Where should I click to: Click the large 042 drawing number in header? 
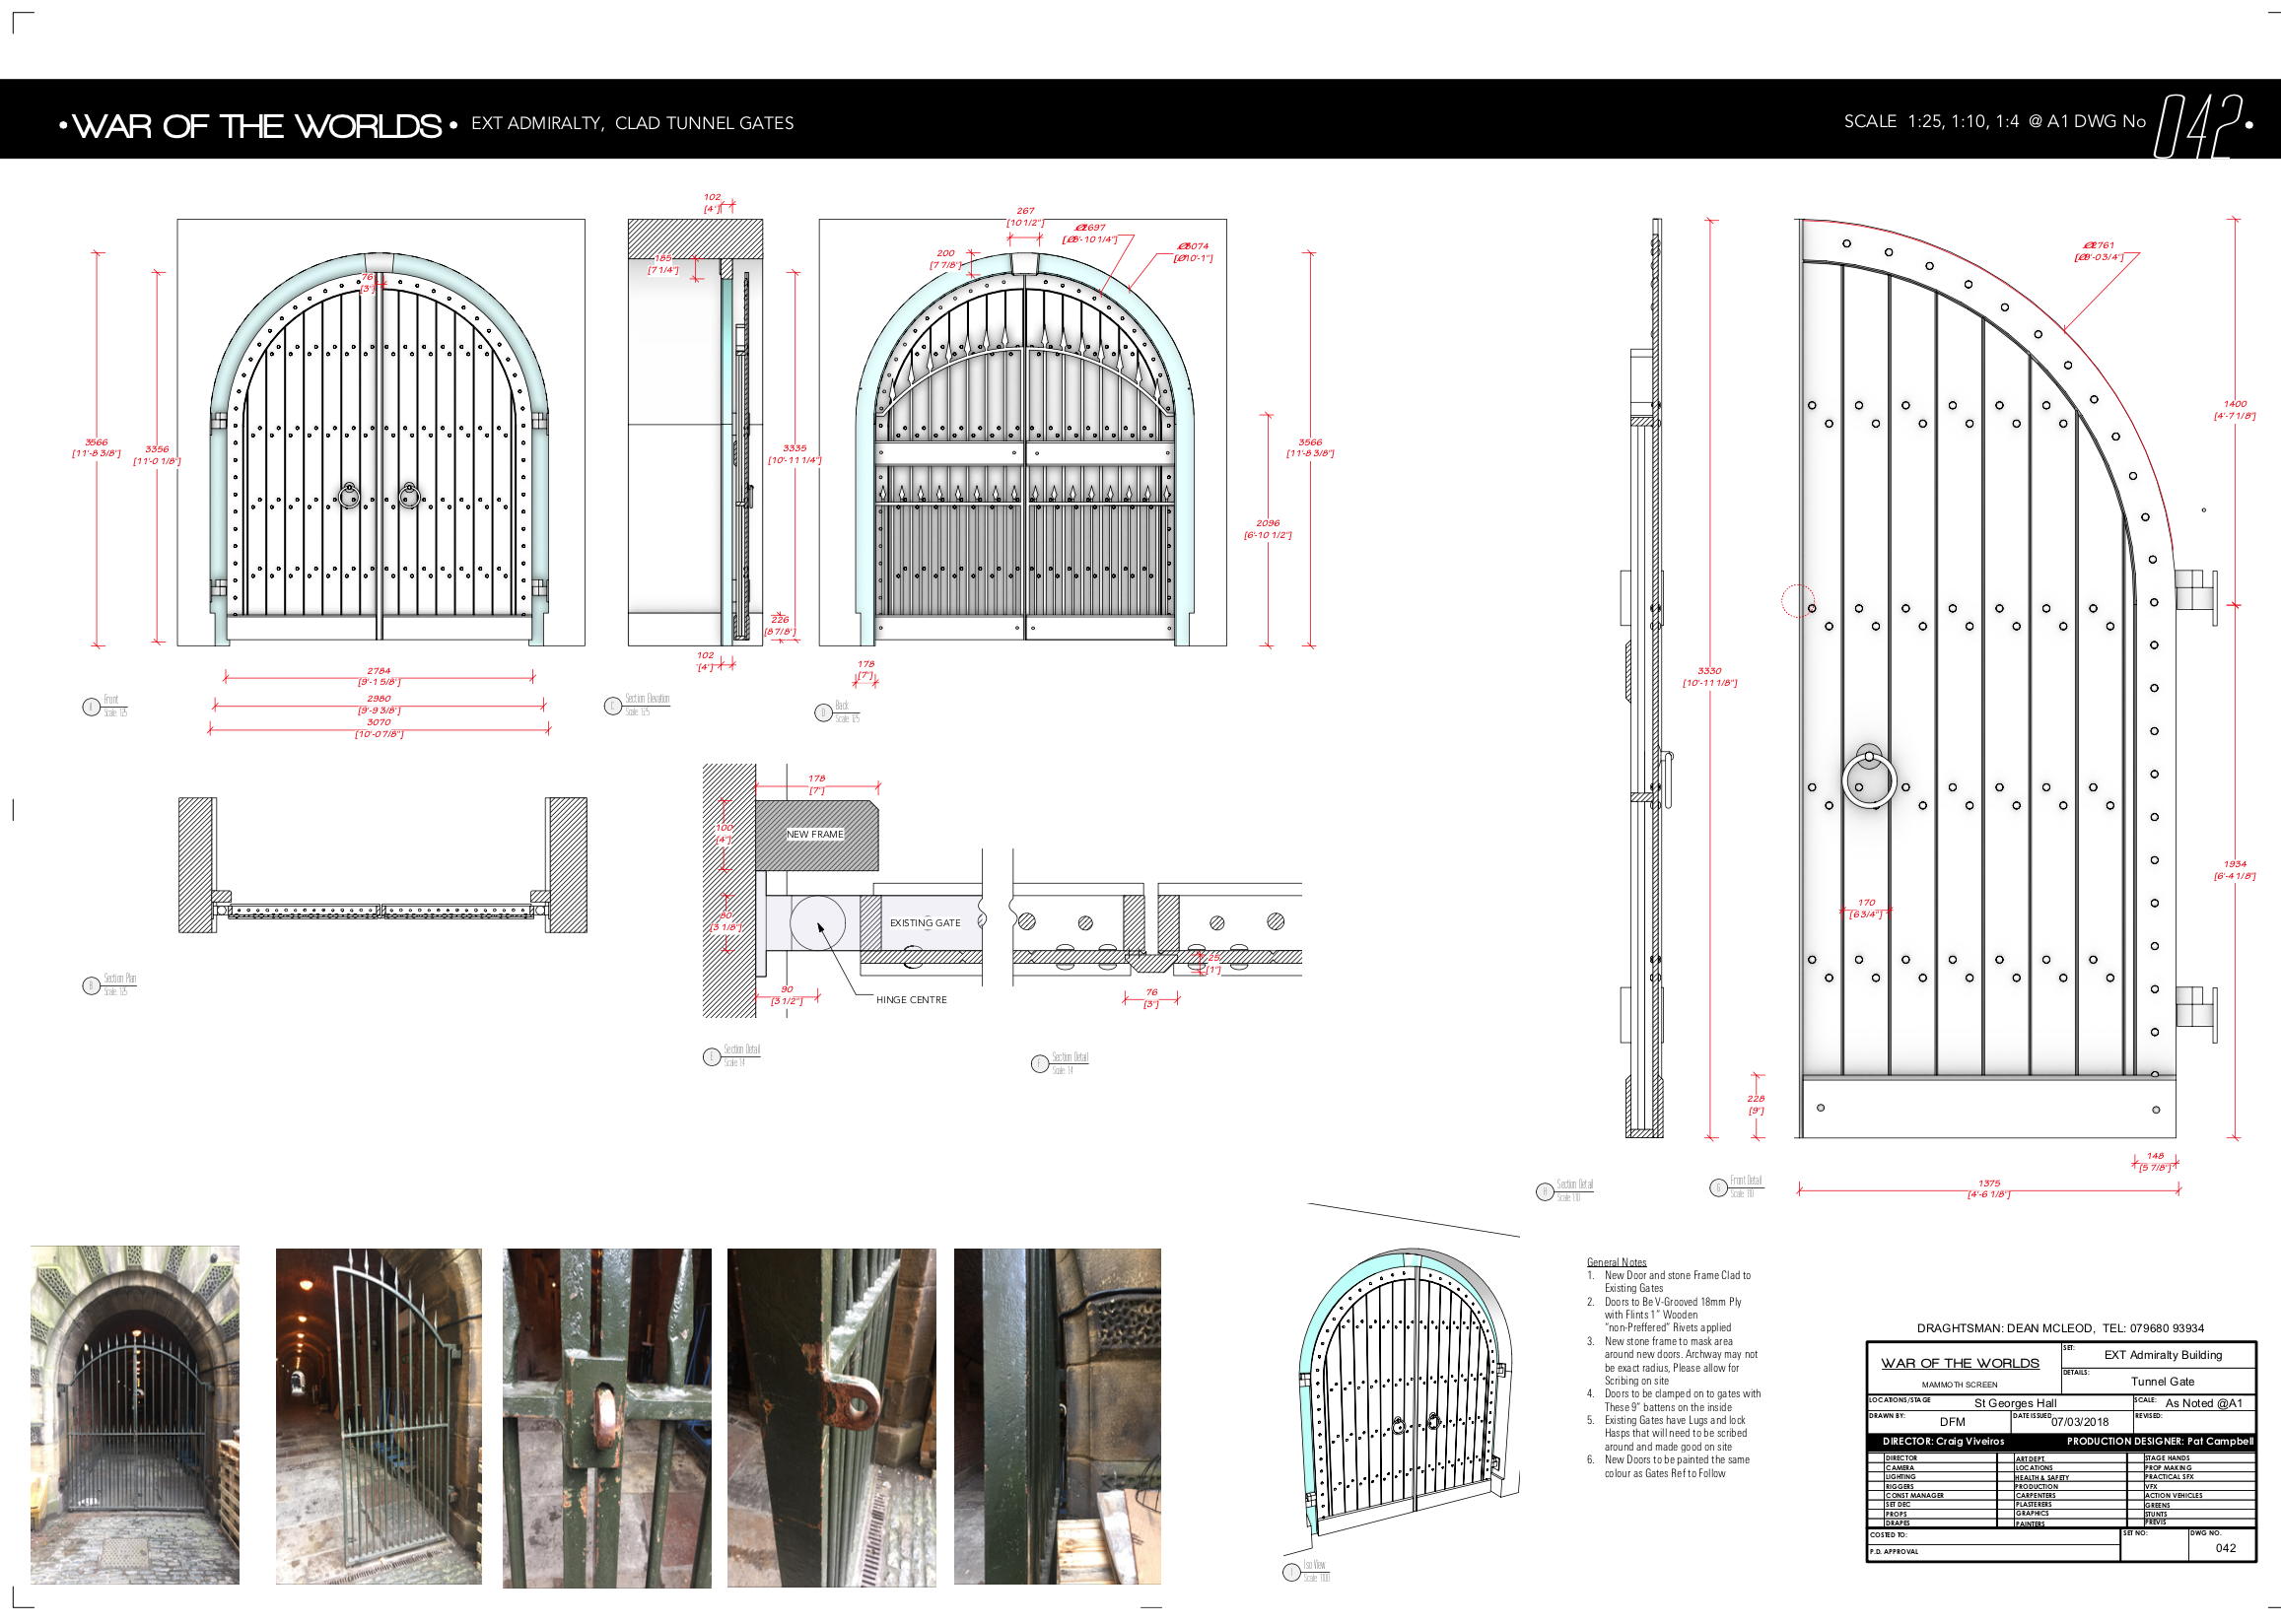tap(2197, 126)
